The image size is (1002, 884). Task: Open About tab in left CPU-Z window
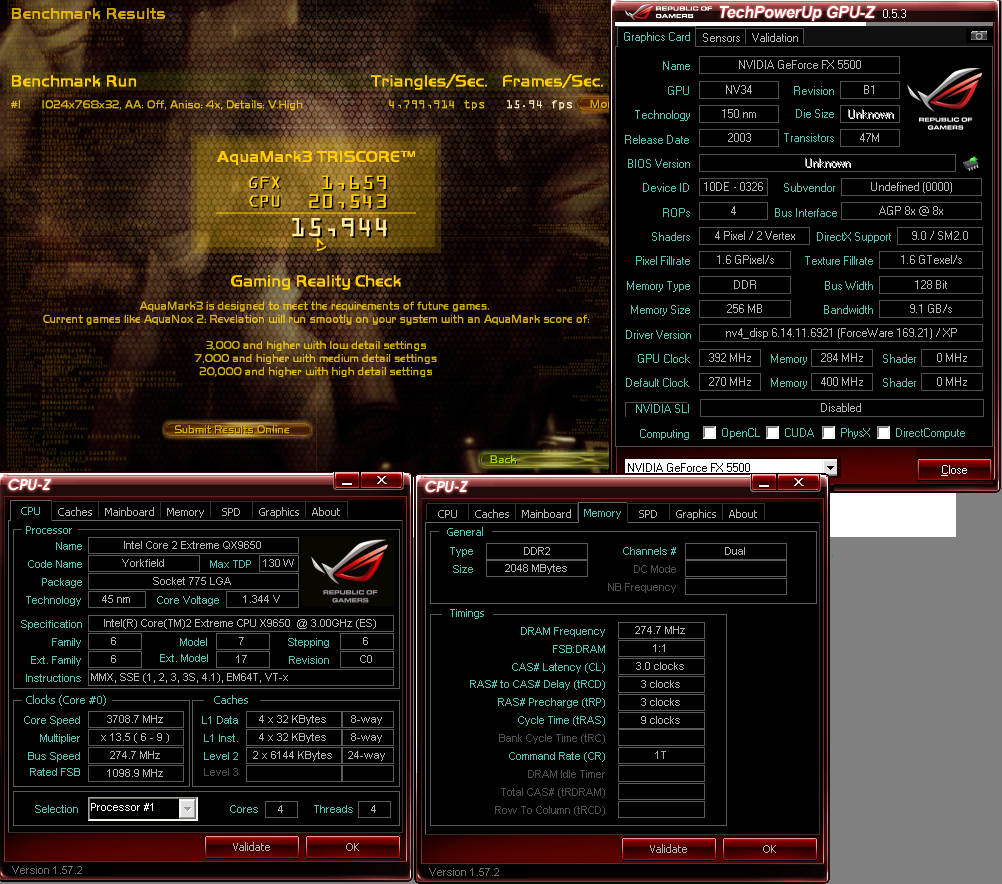326,512
